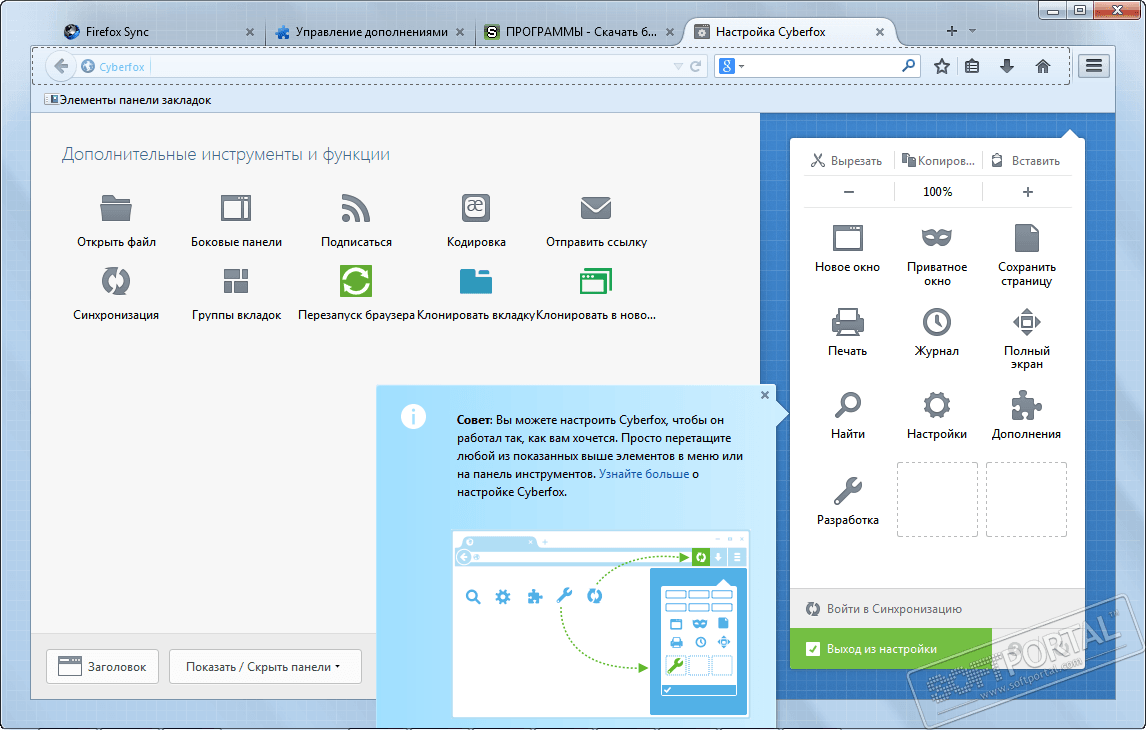Switch to the ПРОГРАММЫ - Скачать tab
Screen dimensions: 1146x730
tap(580, 32)
